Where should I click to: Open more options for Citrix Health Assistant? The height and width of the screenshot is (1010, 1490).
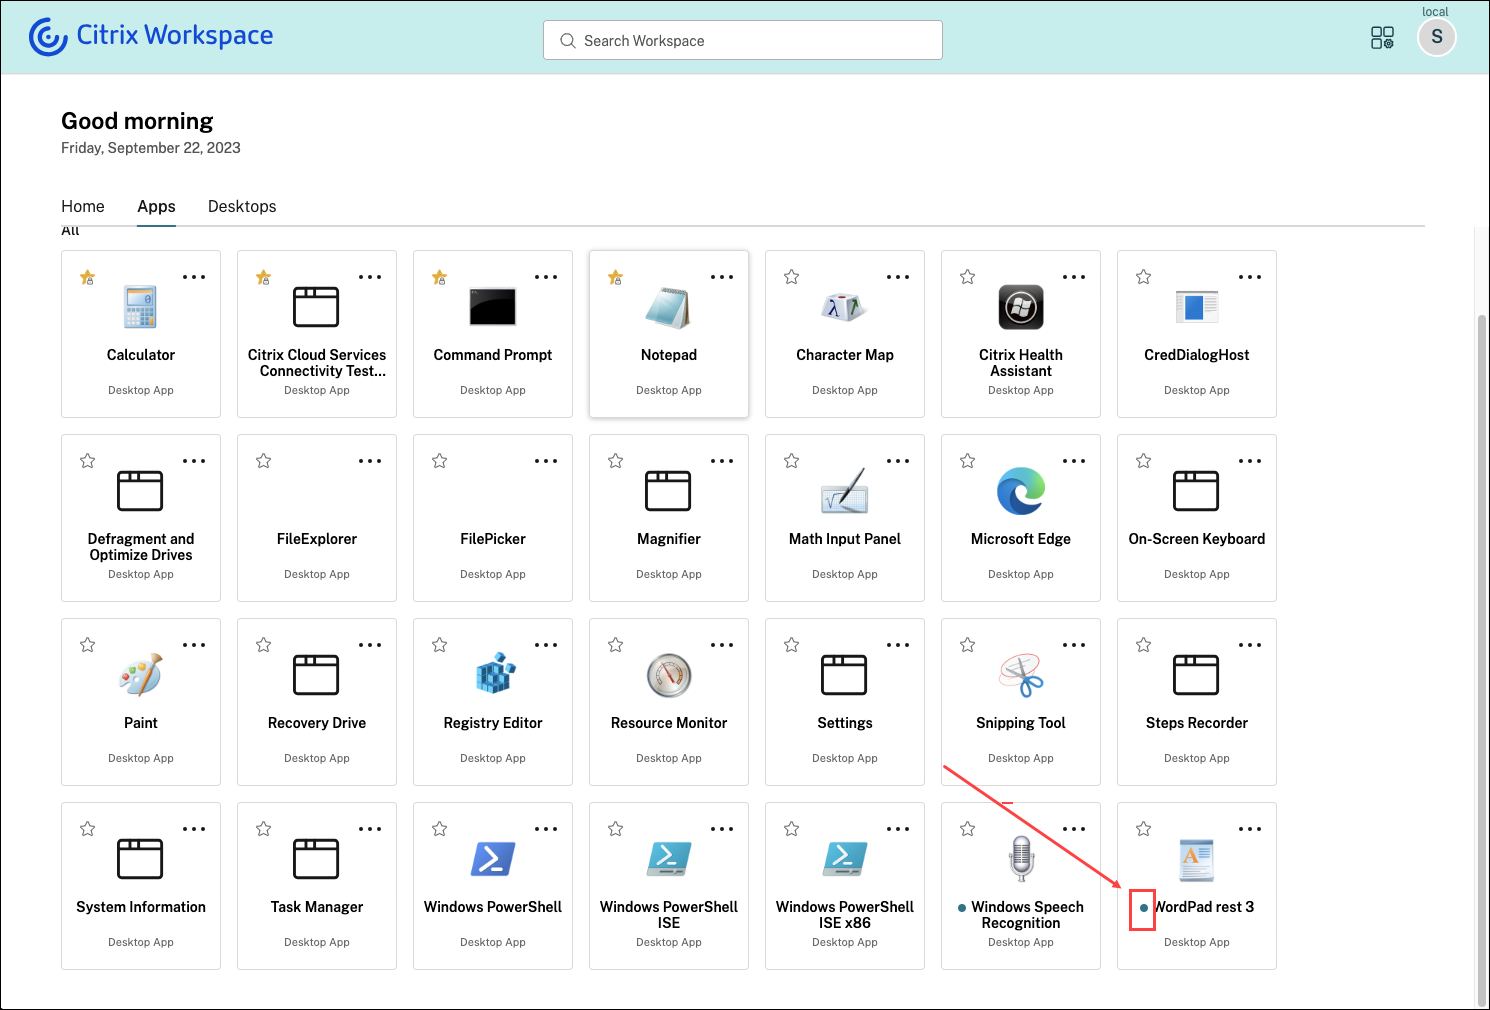1074,277
